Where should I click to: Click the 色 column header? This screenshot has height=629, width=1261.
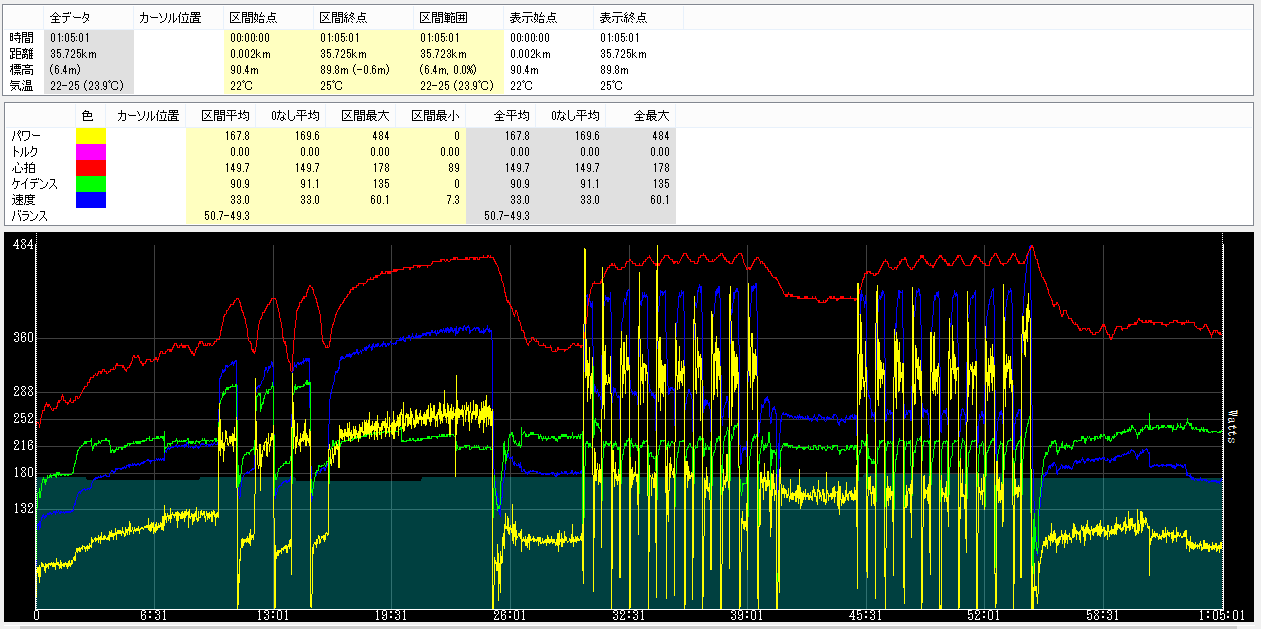(x=87, y=116)
